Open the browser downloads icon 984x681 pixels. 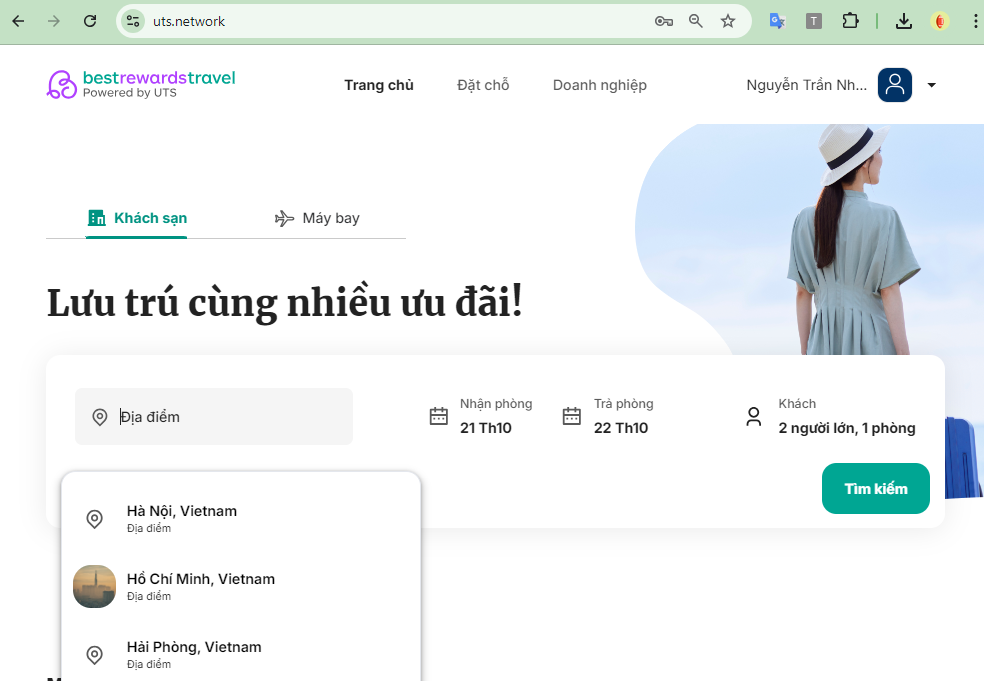[904, 21]
